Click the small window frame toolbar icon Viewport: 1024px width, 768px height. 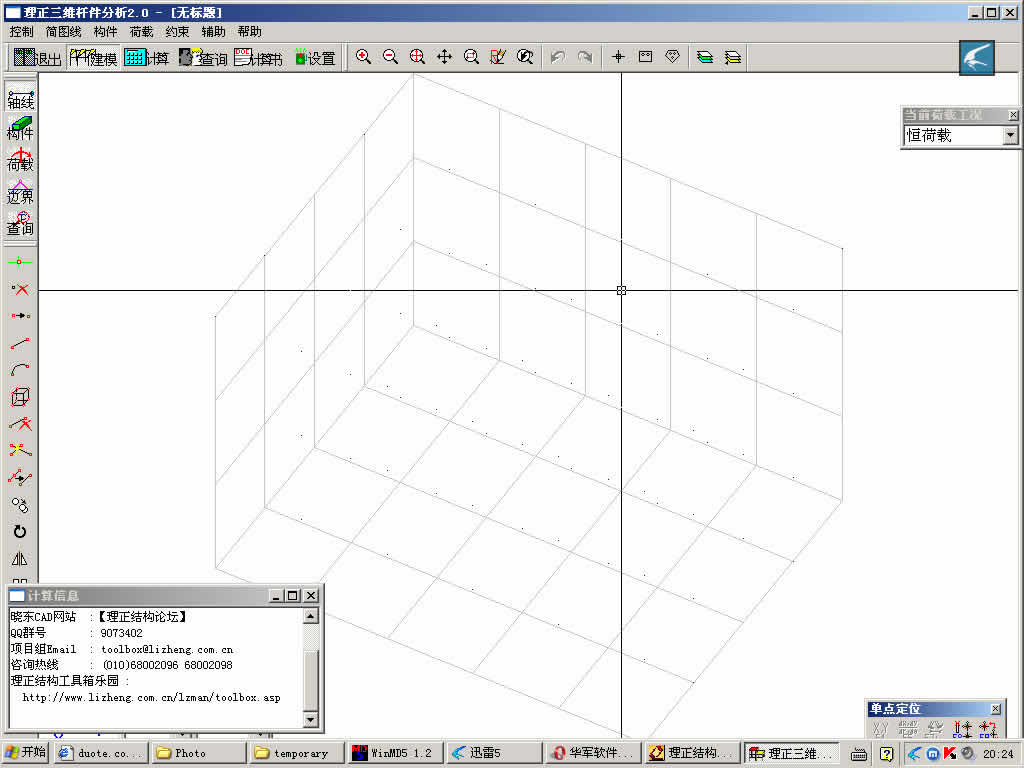[645, 57]
